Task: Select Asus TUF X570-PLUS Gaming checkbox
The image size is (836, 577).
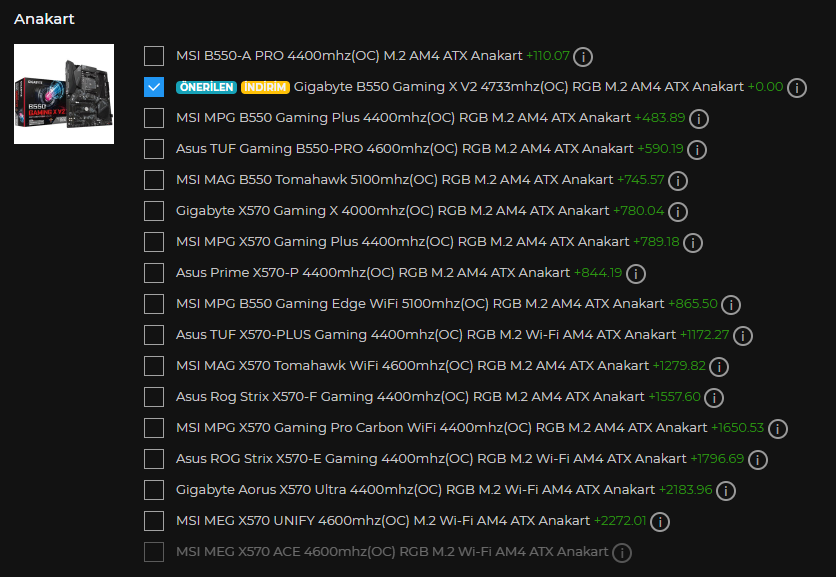Action: point(154,335)
